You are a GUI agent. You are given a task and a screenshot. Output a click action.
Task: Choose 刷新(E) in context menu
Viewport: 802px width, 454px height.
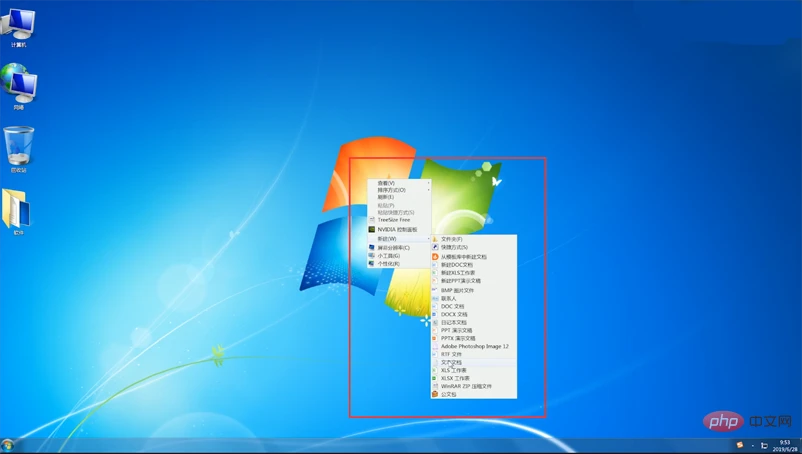click(x=399, y=197)
